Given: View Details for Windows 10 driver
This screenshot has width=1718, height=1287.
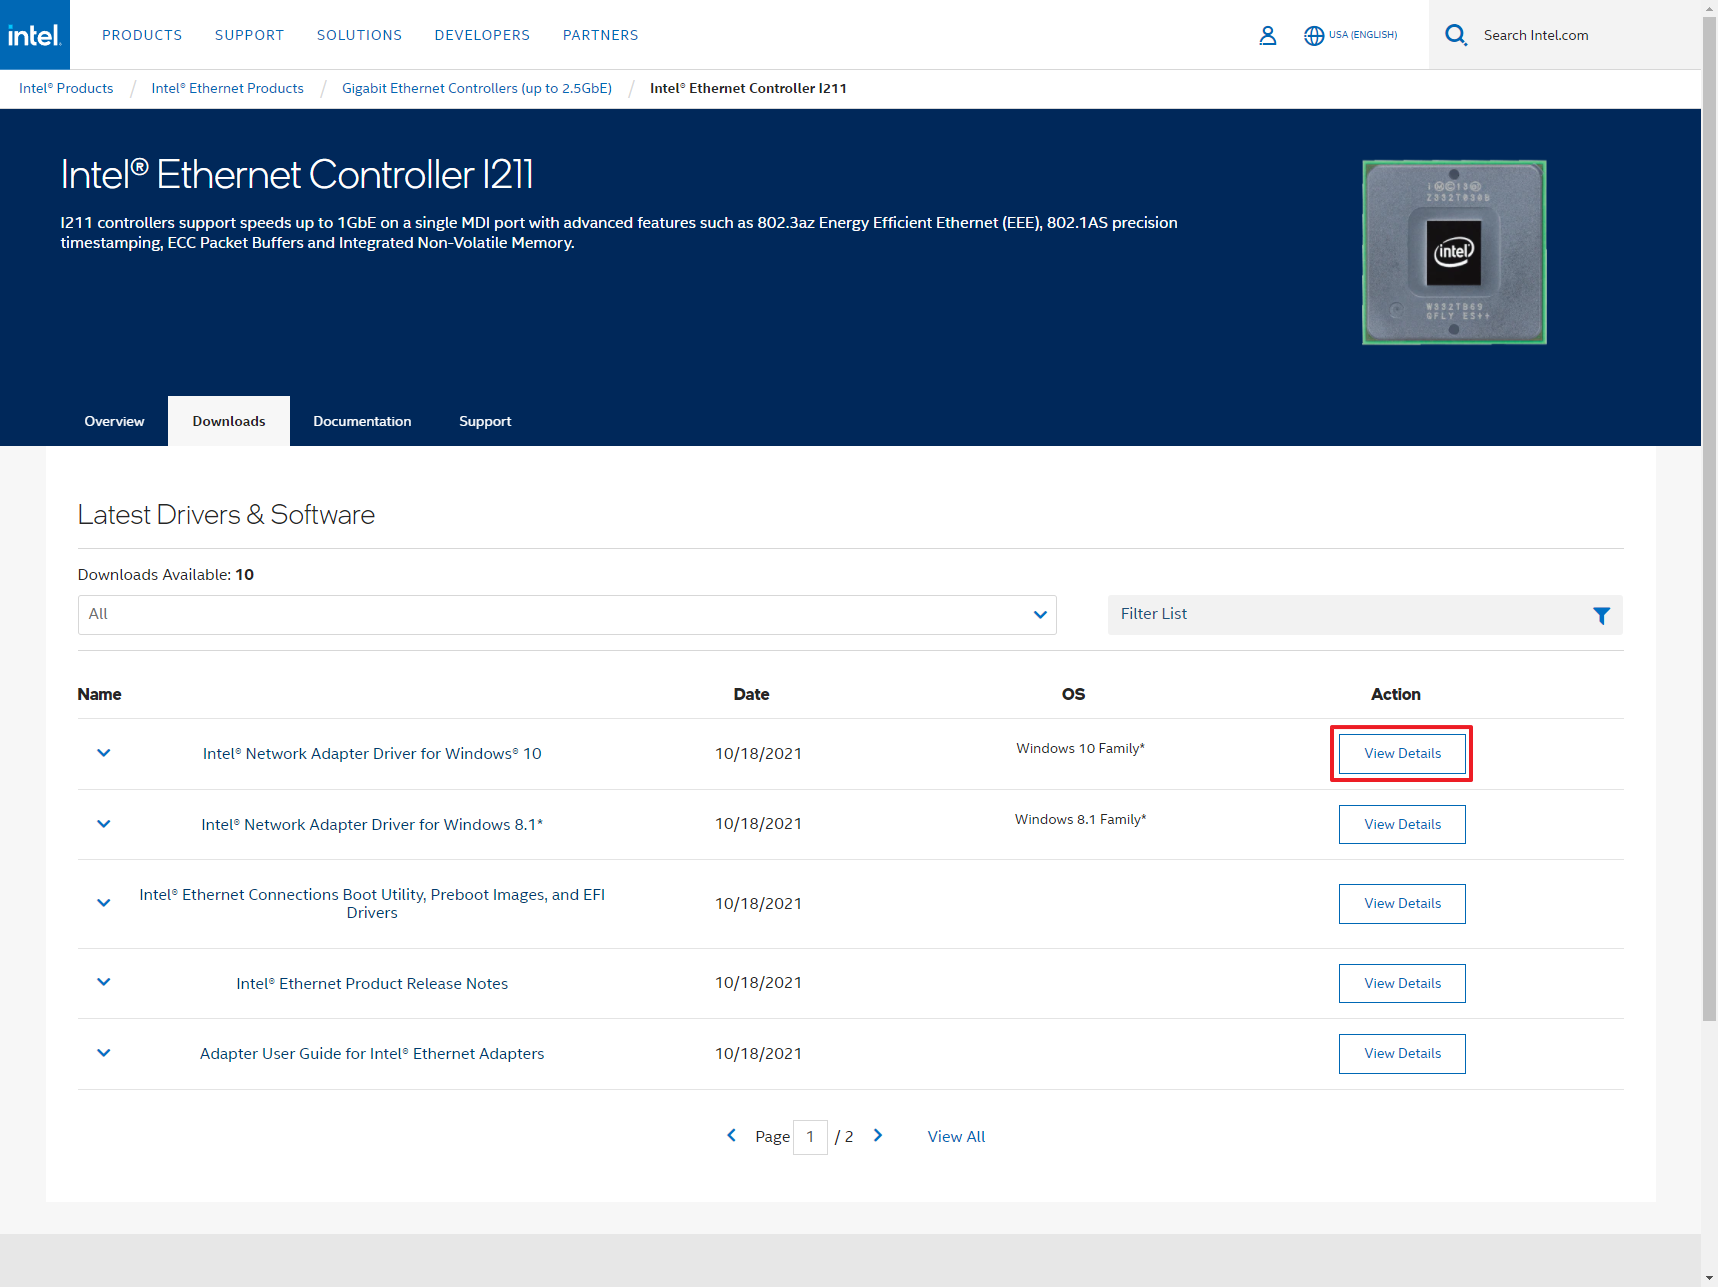Looking at the screenshot, I should [x=1402, y=753].
